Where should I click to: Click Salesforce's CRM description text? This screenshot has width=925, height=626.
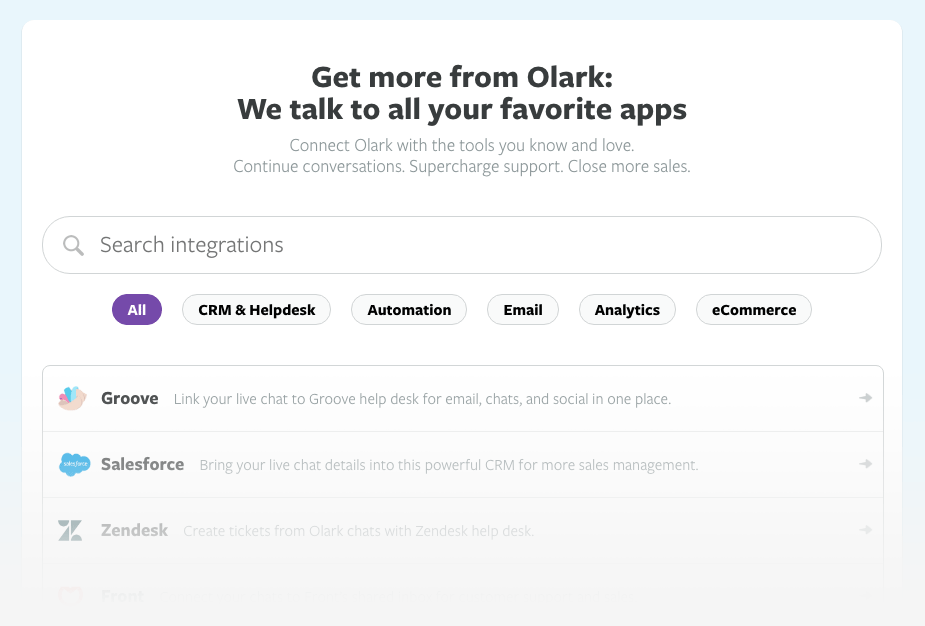point(448,465)
